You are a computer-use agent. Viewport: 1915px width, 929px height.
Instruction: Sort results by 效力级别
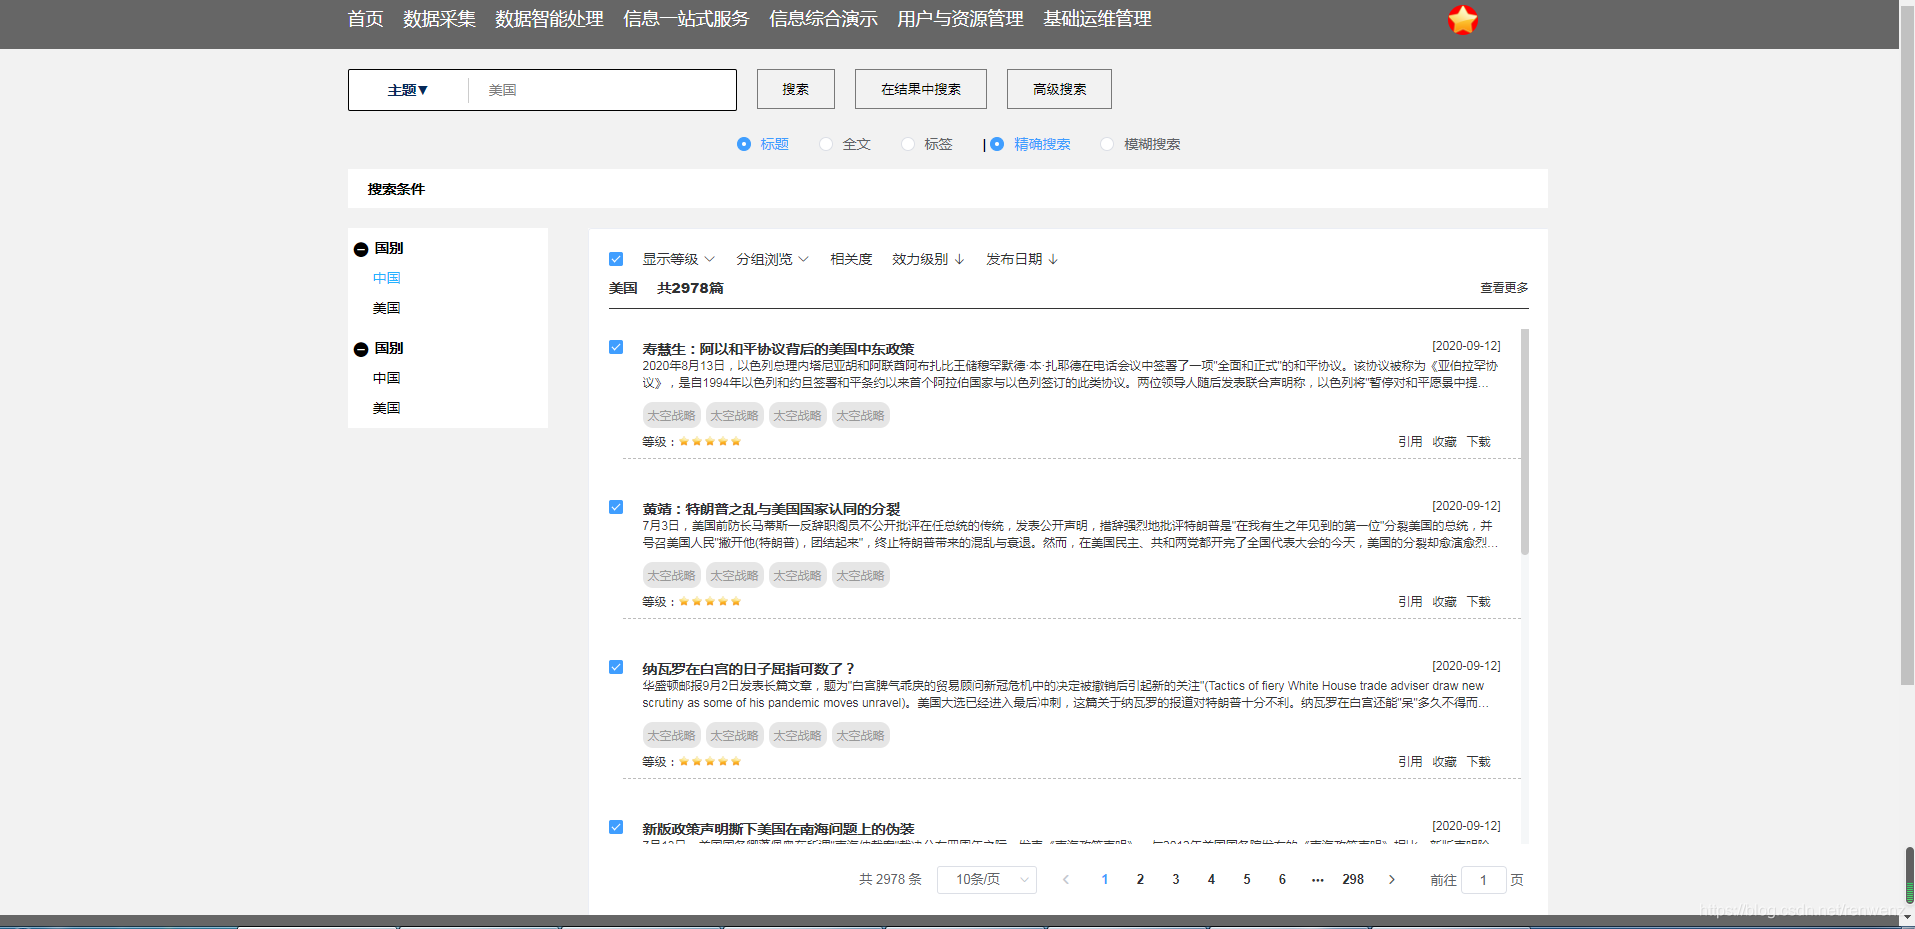point(928,259)
